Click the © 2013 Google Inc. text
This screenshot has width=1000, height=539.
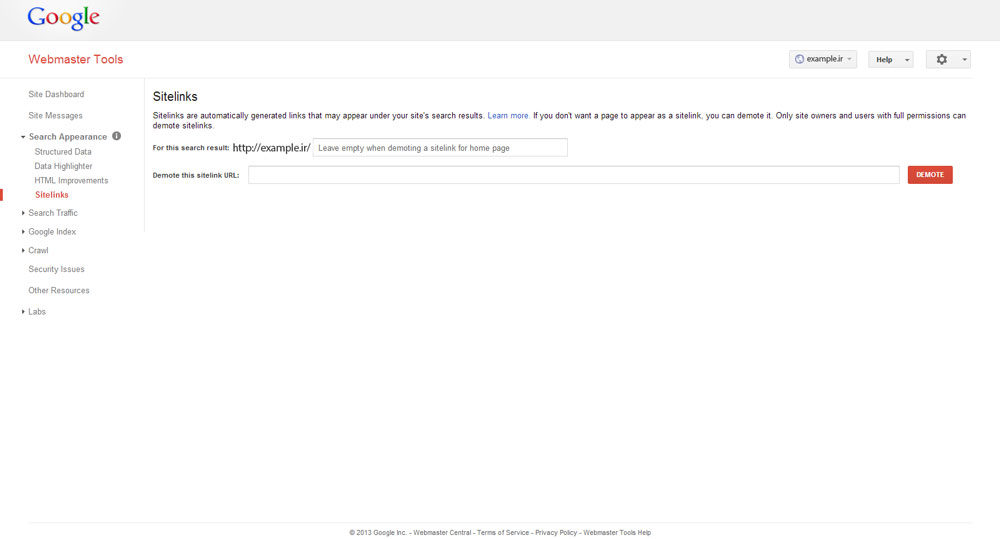tap(378, 533)
